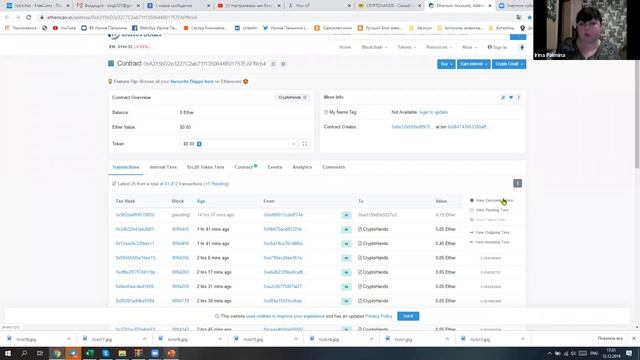
Task: Click the blue search button on Etherscan header
Action: [x=518, y=37]
